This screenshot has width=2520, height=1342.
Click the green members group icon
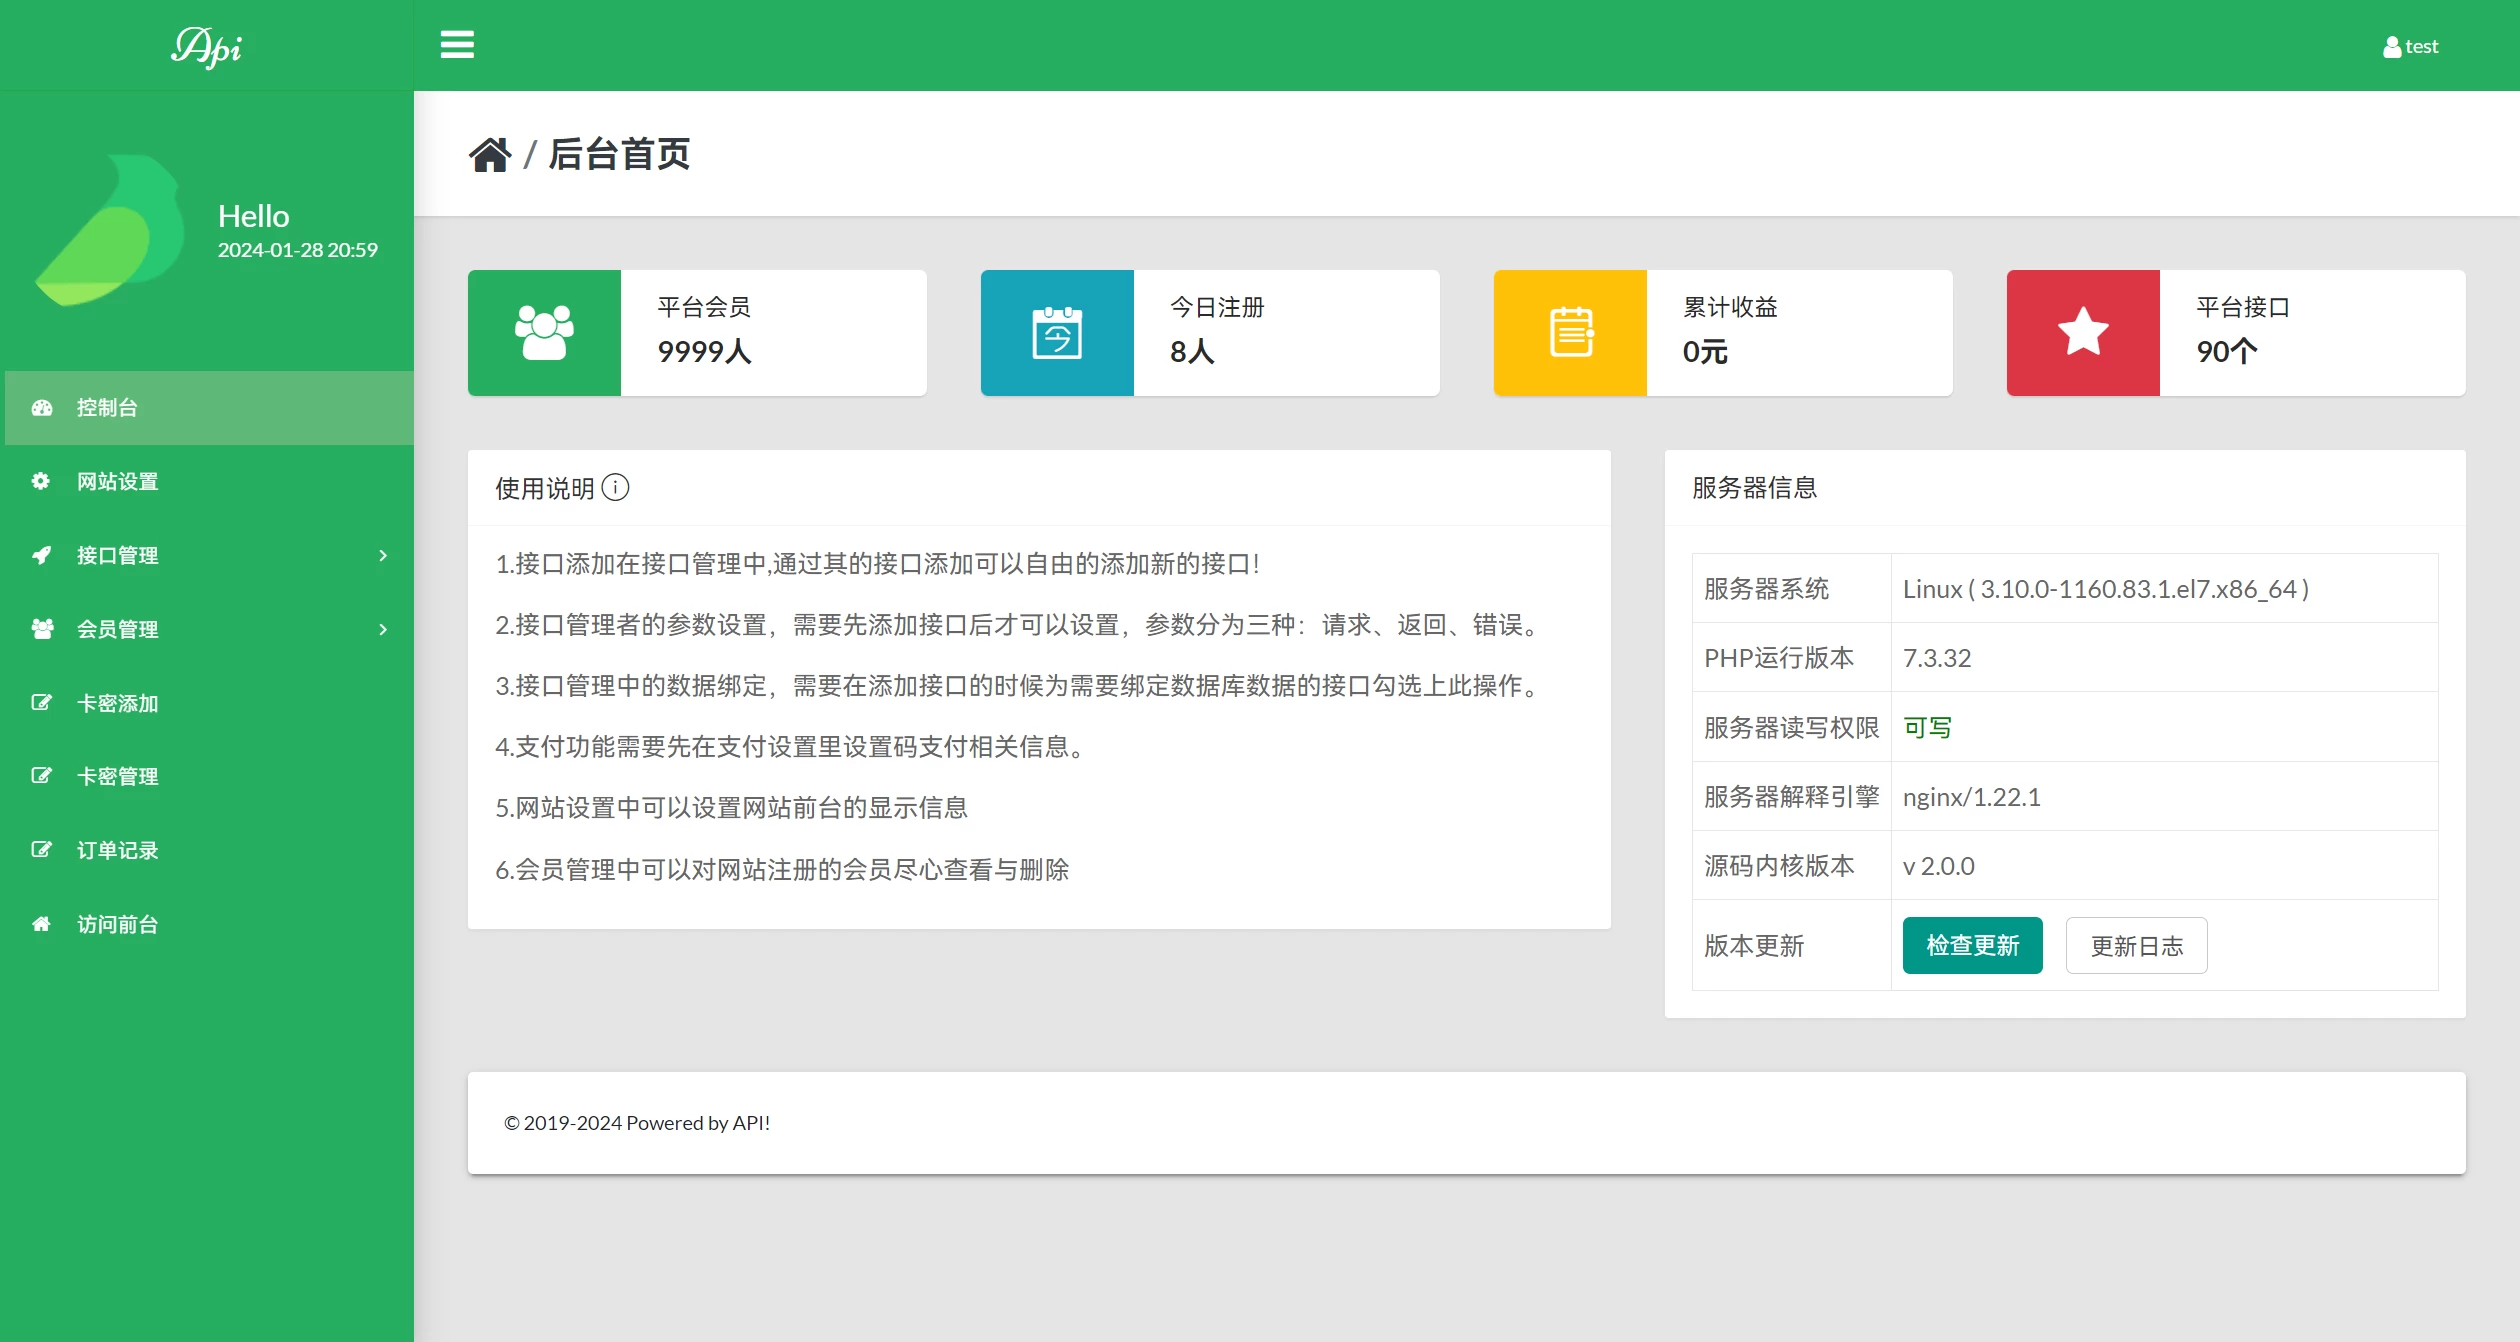point(544,333)
